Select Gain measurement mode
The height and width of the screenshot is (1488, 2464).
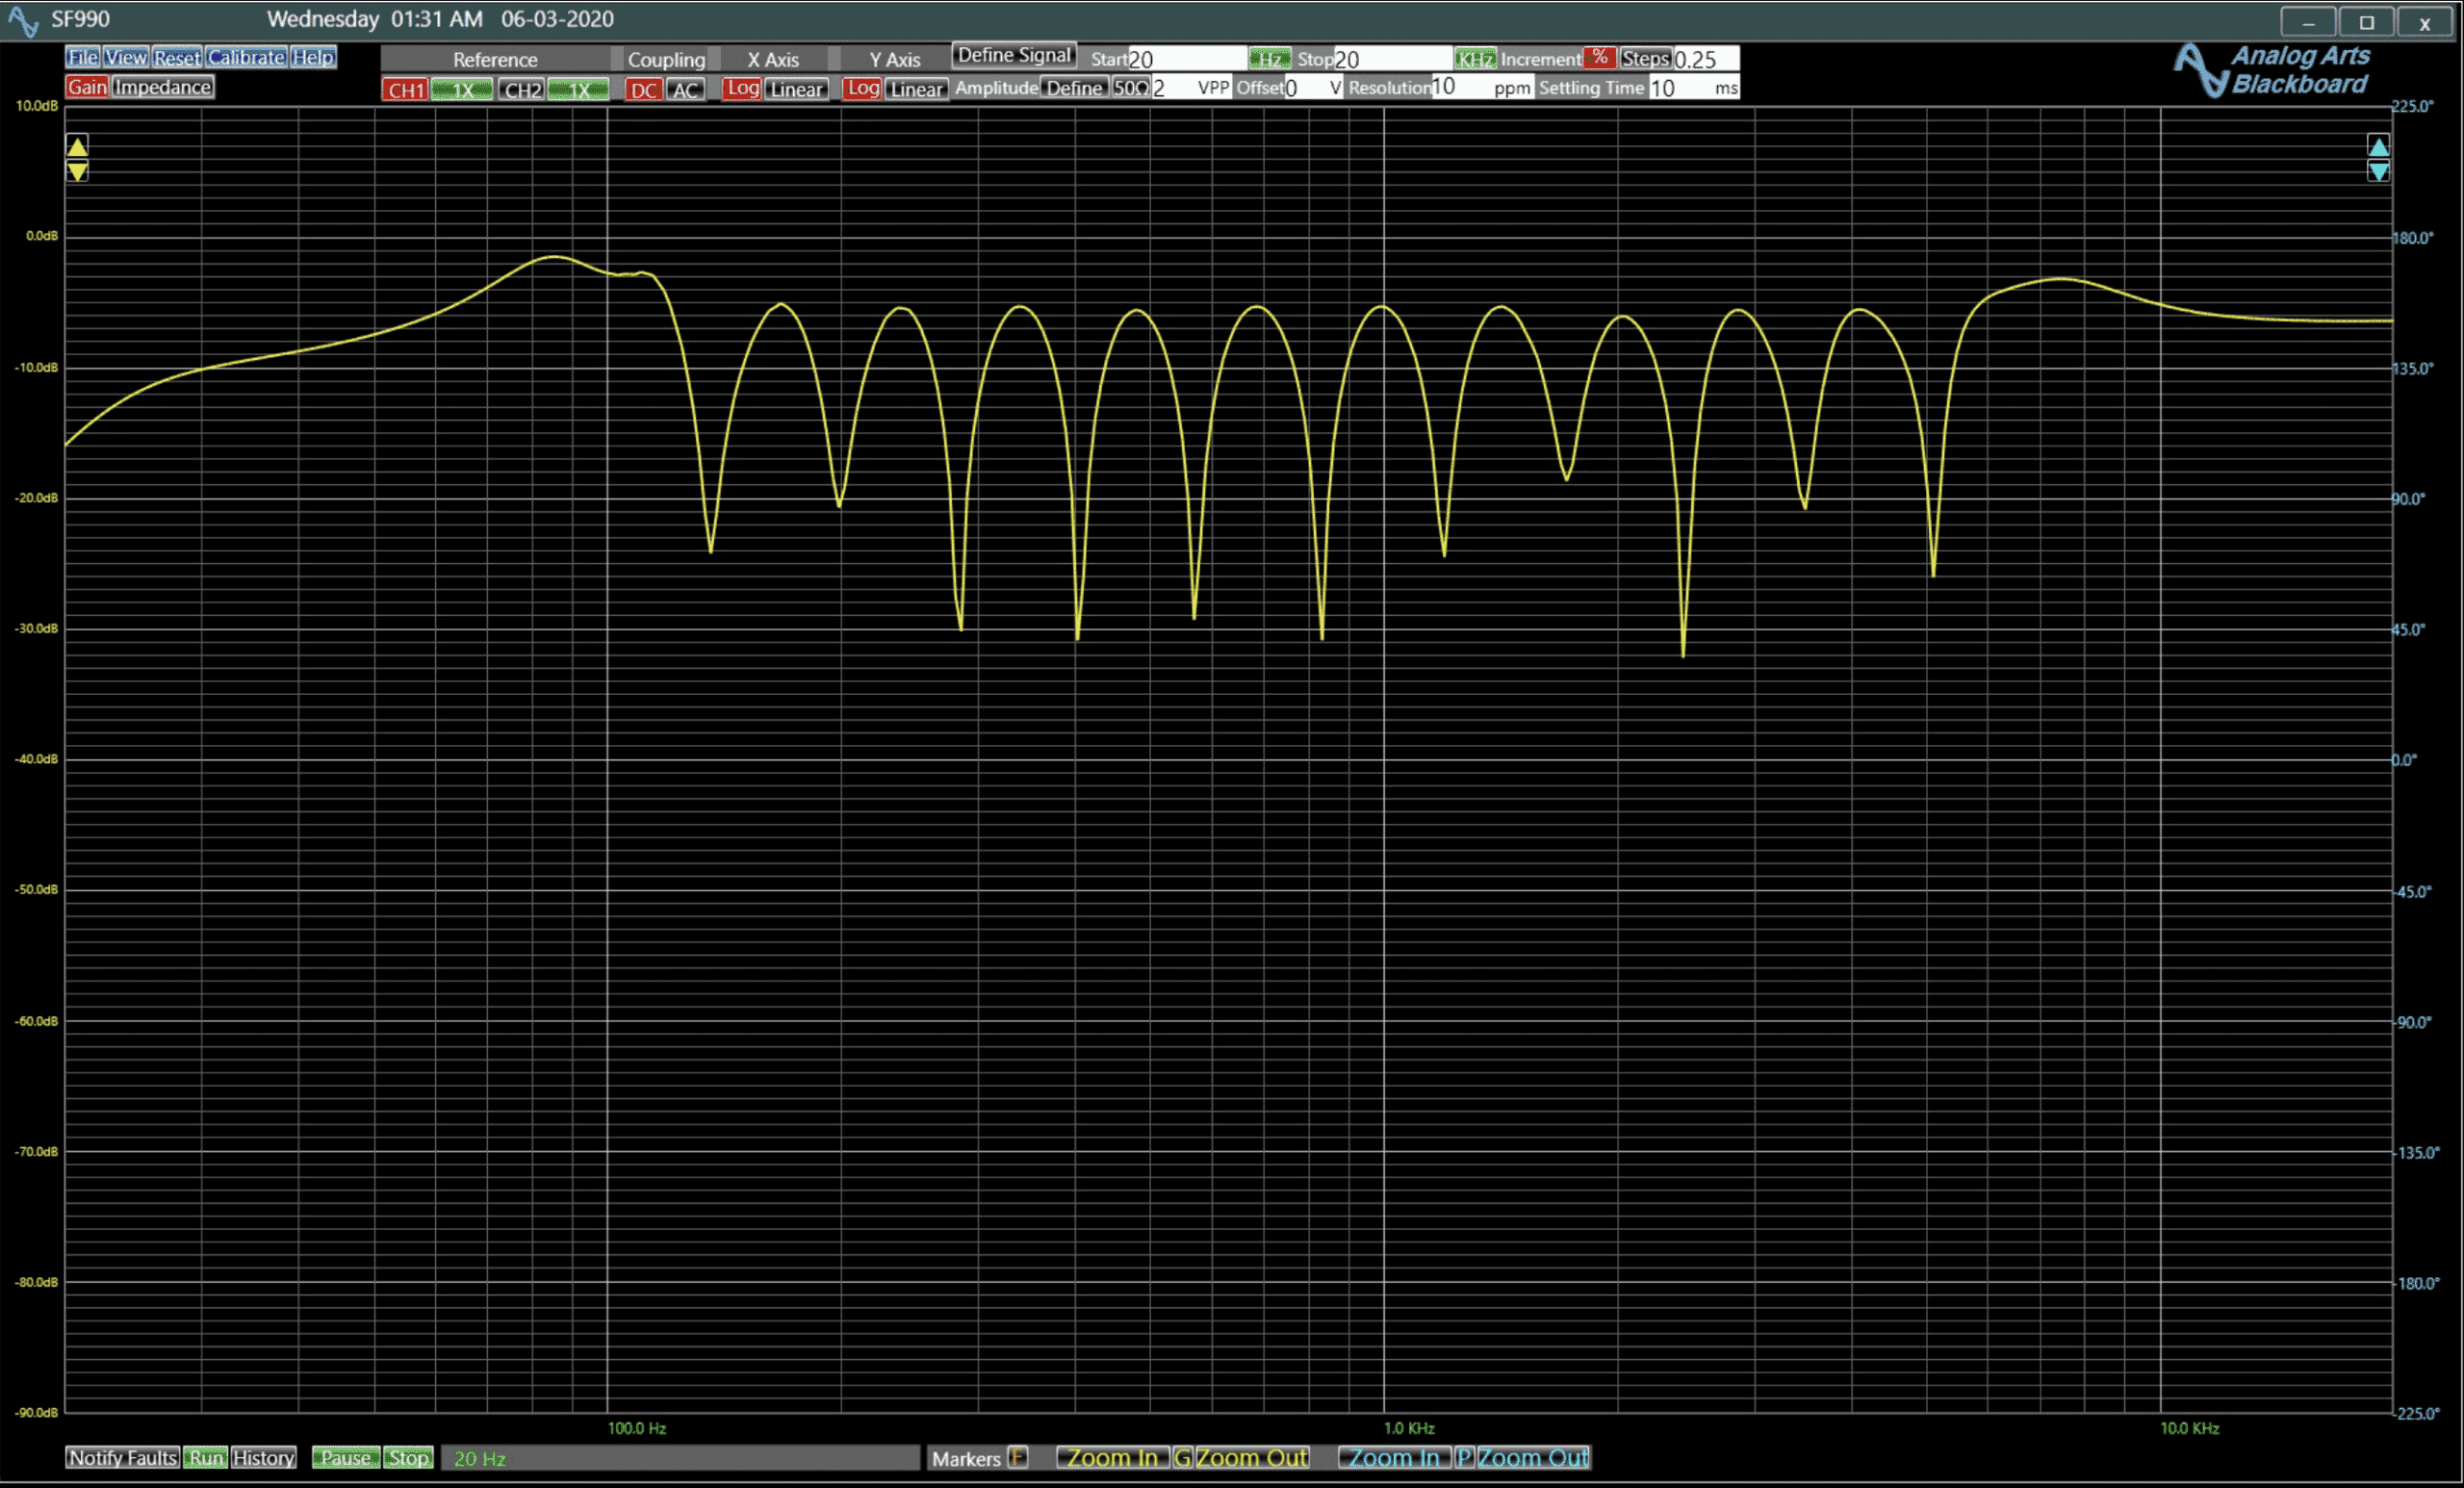(x=87, y=87)
